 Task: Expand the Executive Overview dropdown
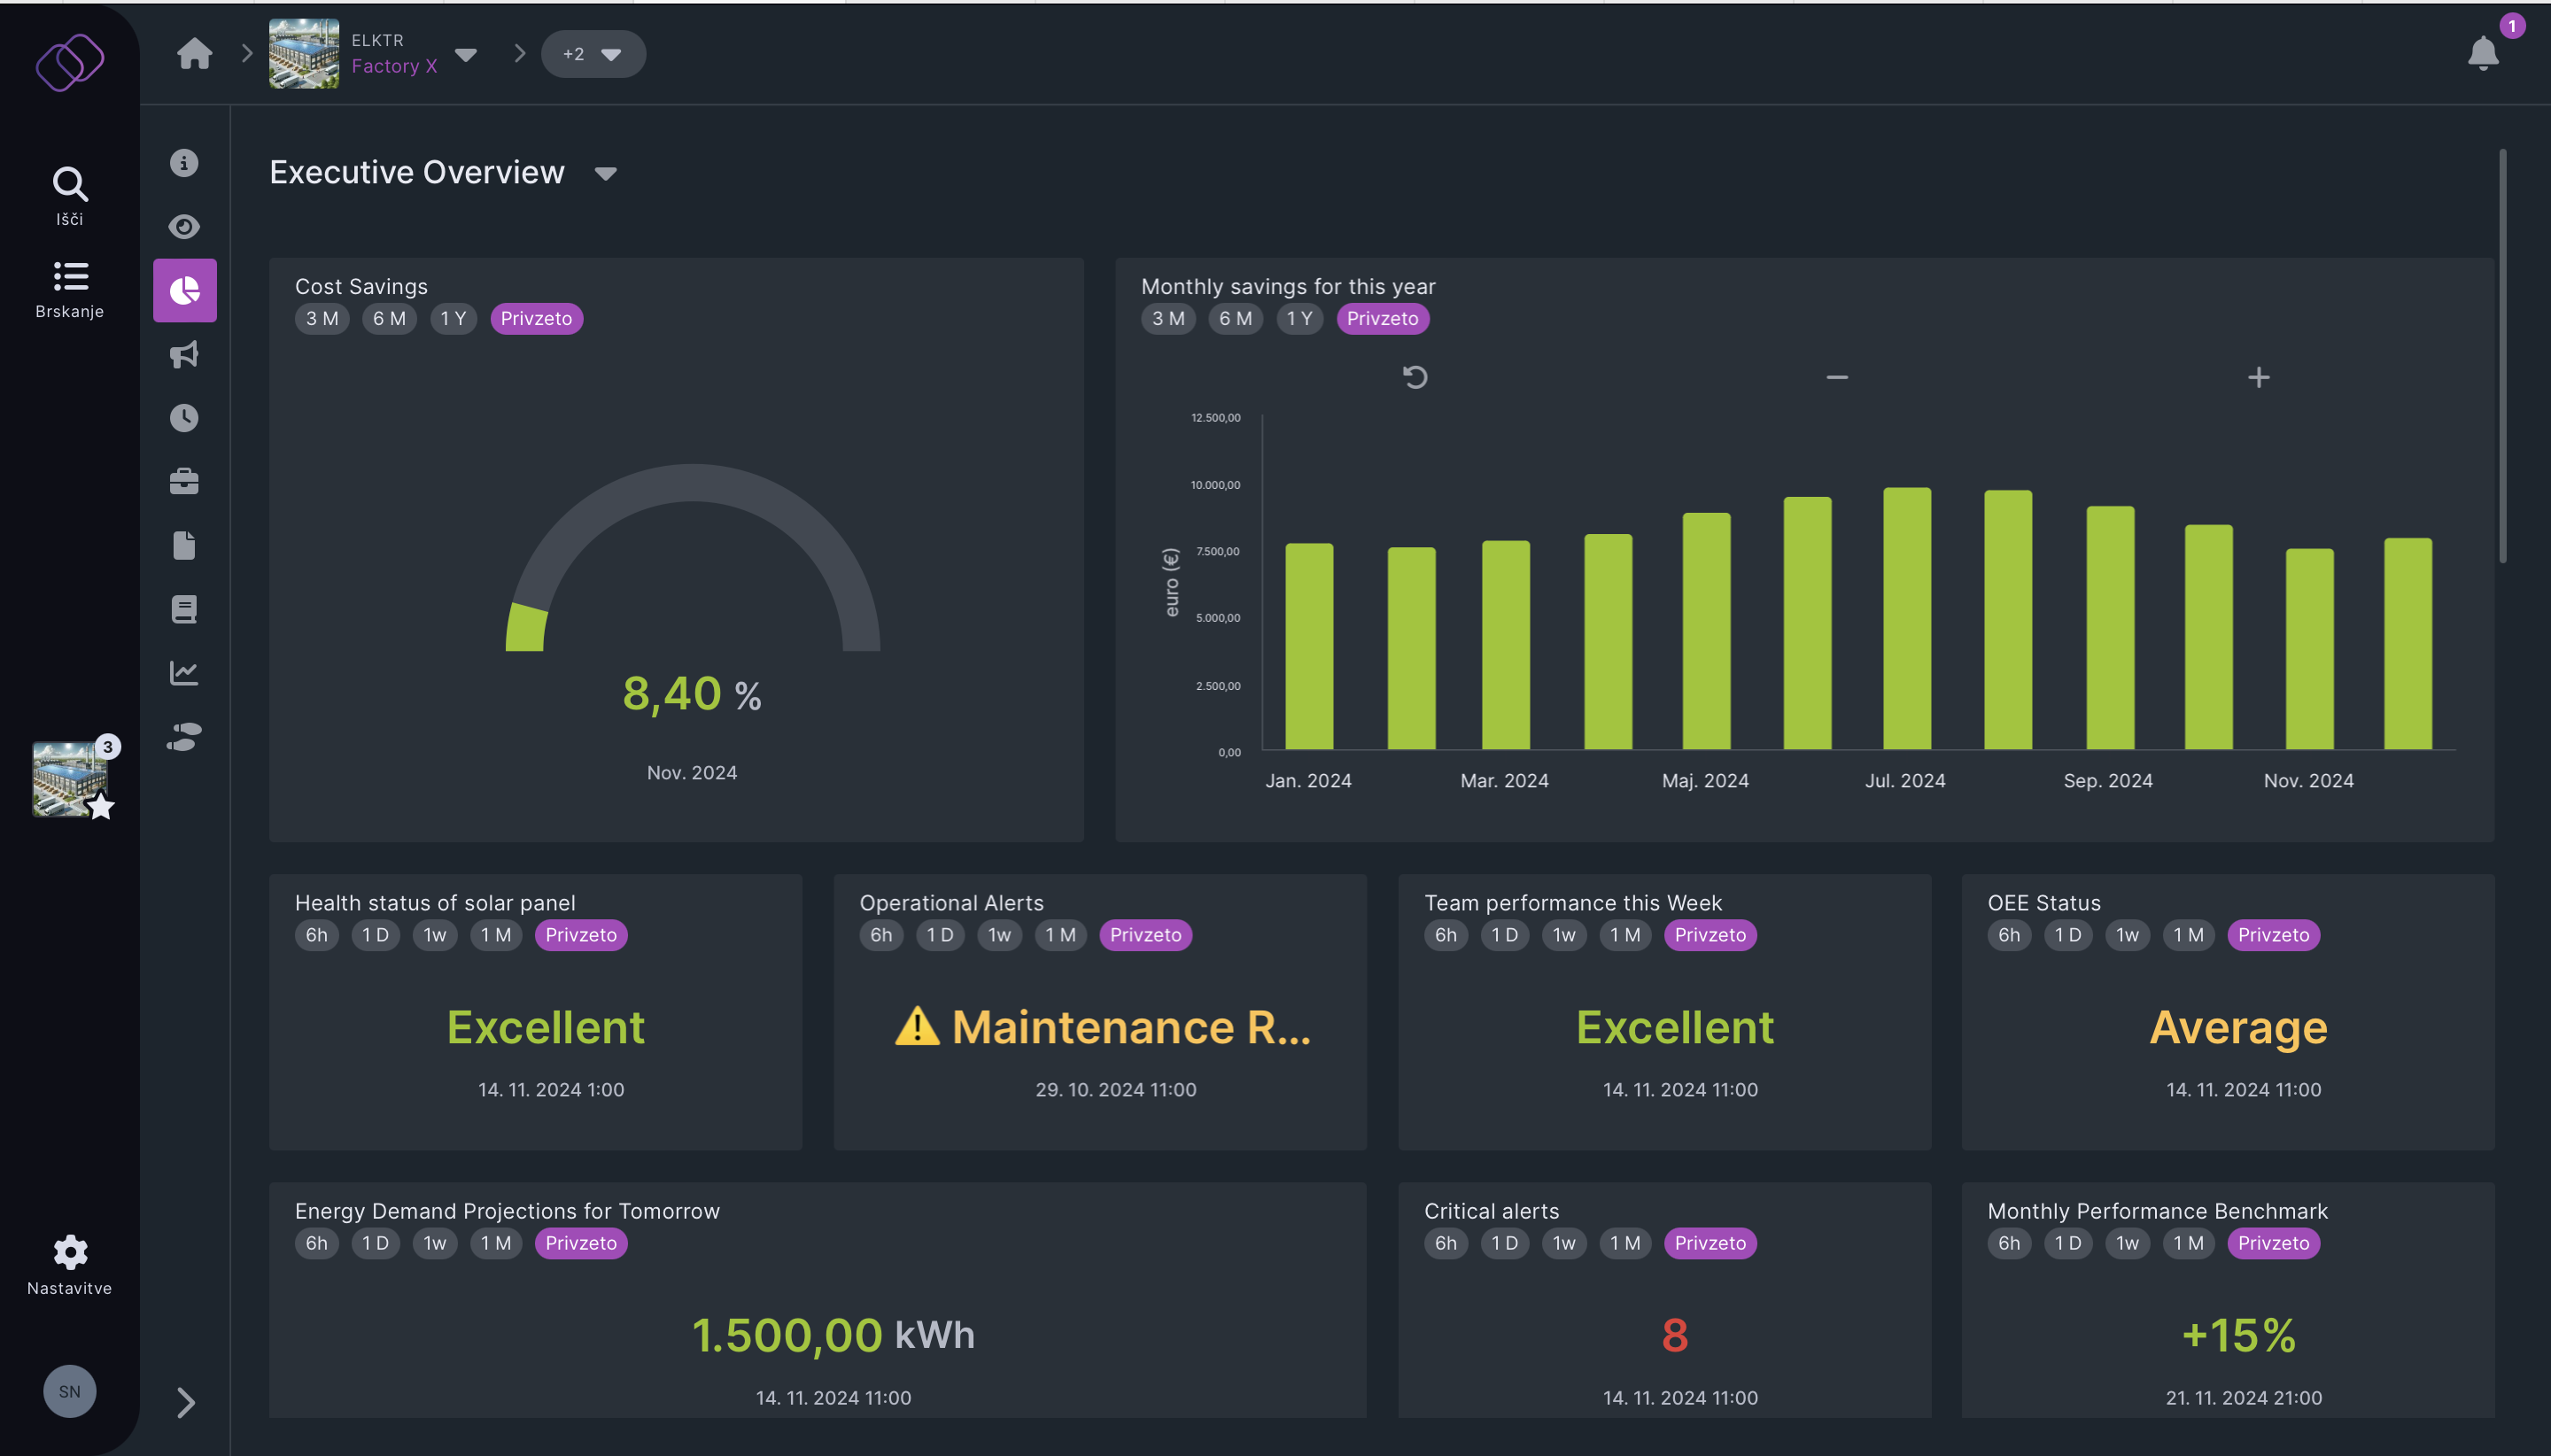(605, 174)
